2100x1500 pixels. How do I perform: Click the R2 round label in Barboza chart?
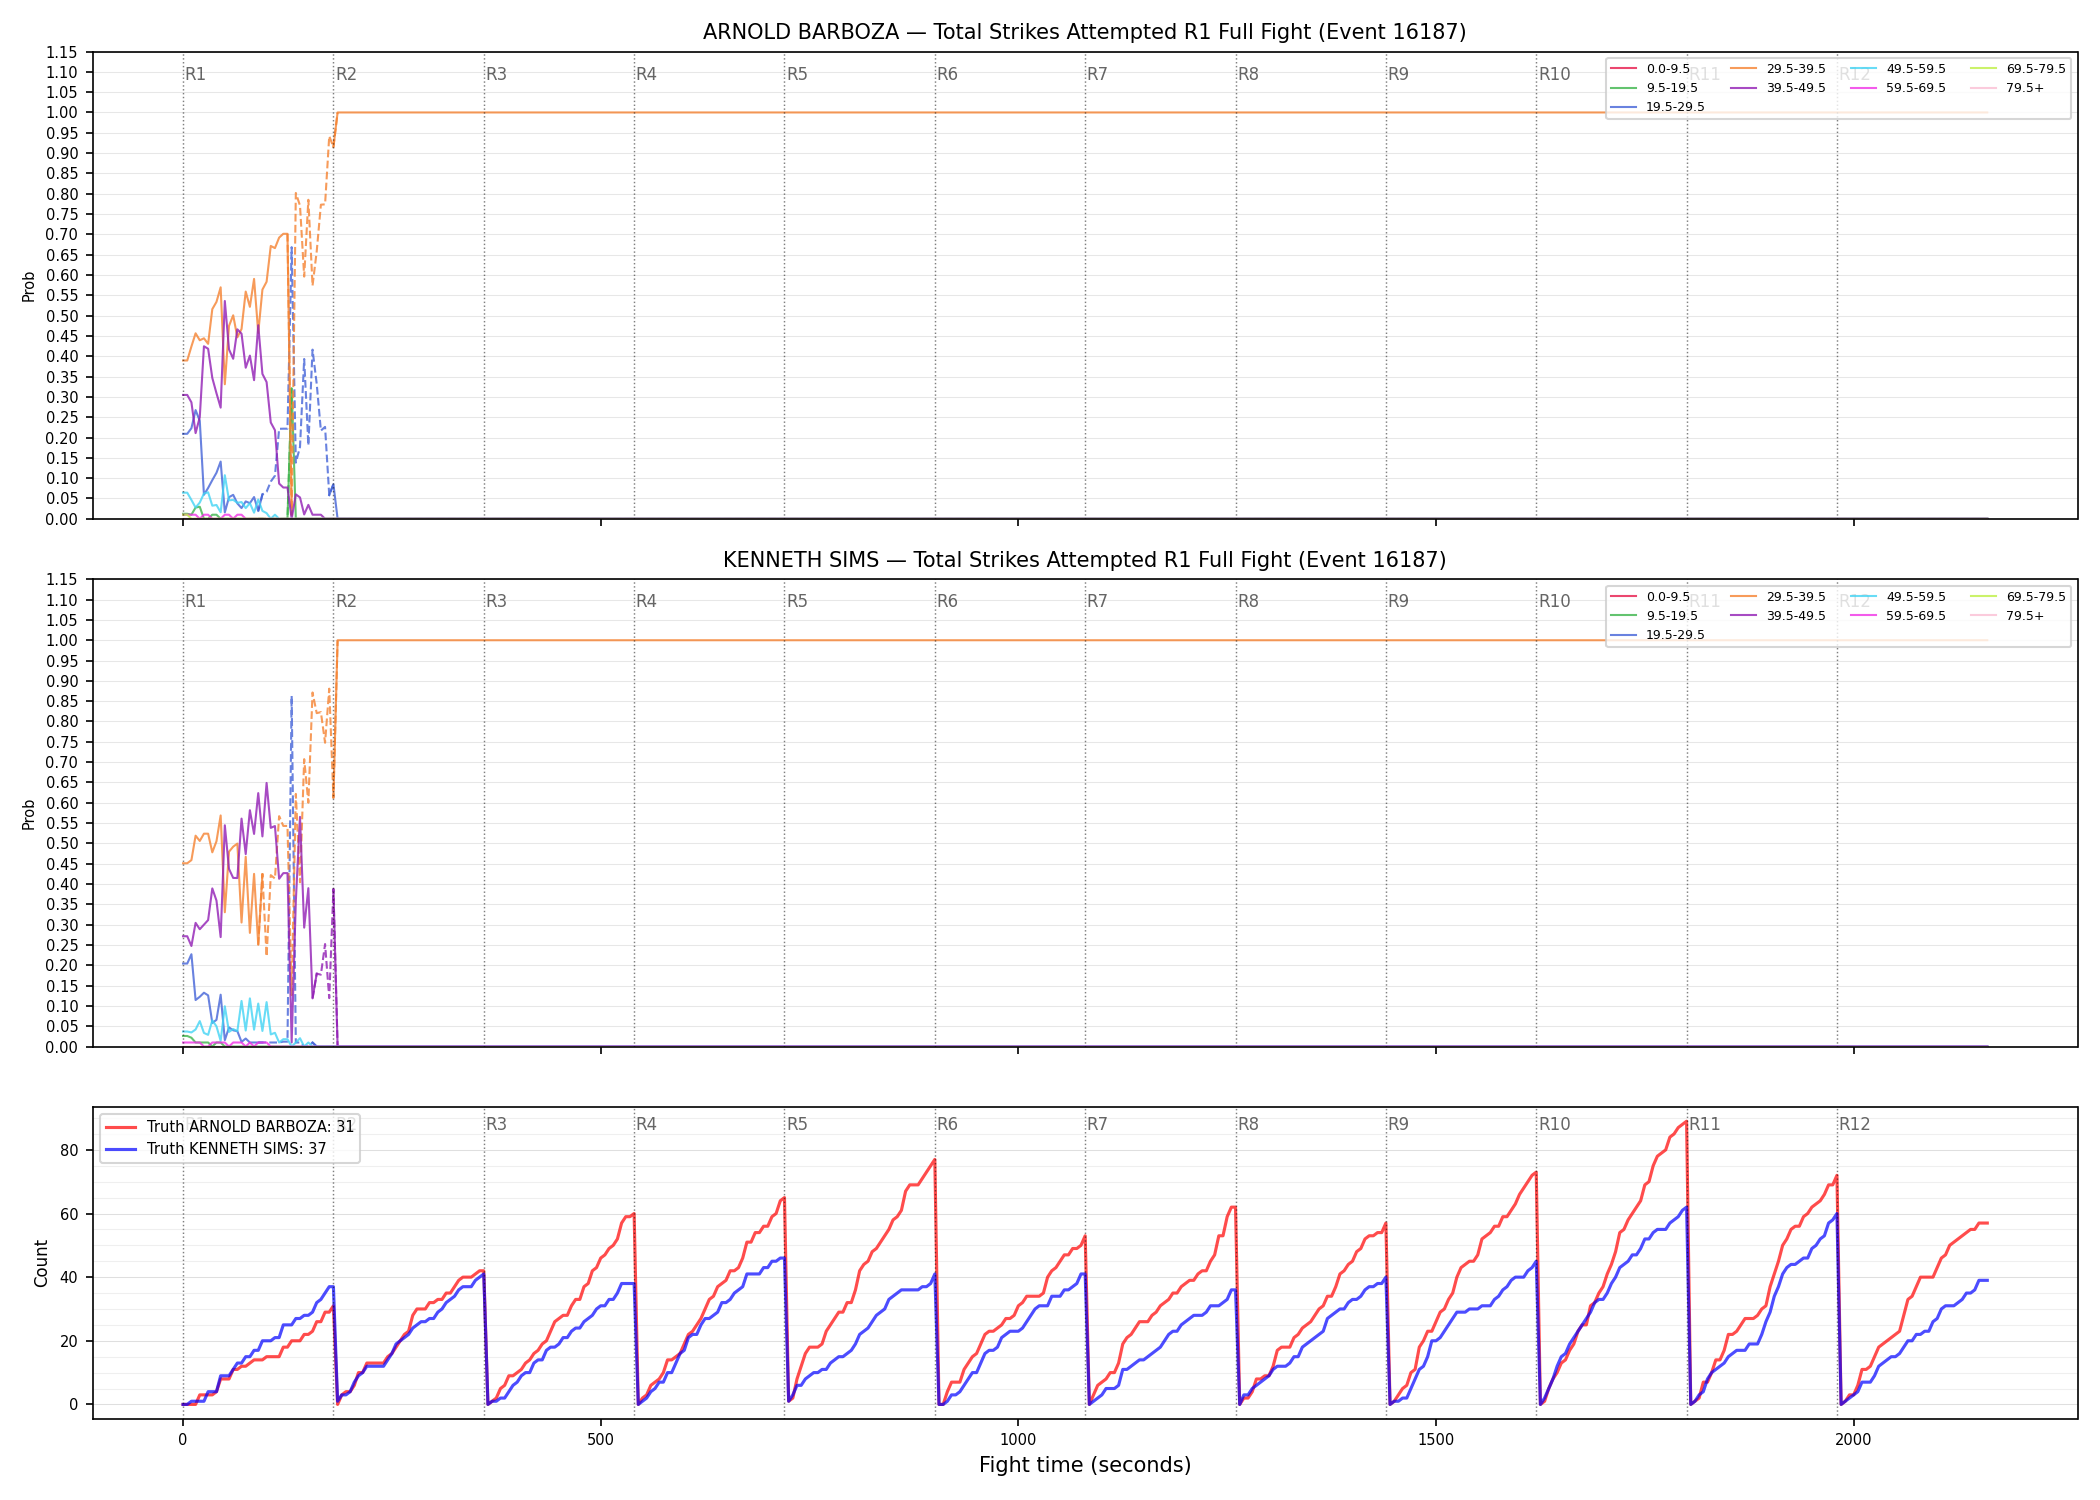(x=346, y=74)
